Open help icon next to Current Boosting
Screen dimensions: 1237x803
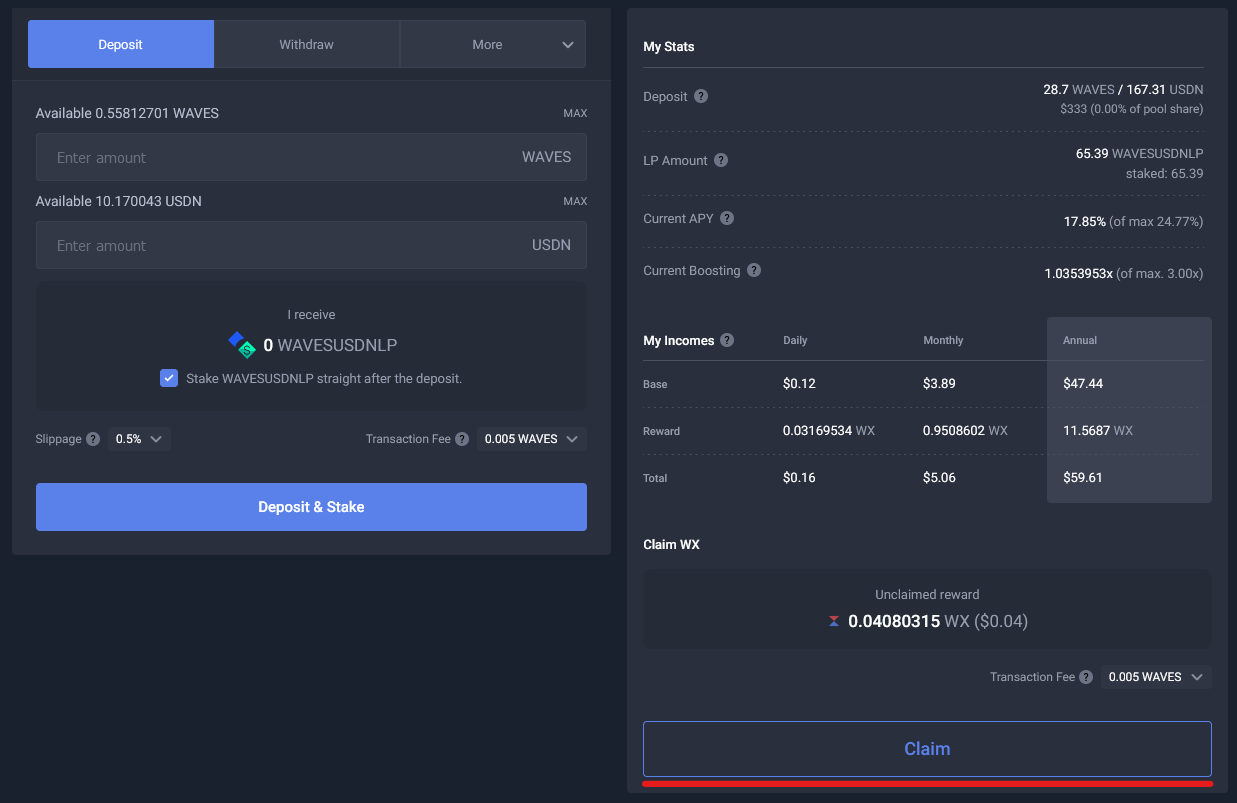pyautogui.click(x=754, y=270)
